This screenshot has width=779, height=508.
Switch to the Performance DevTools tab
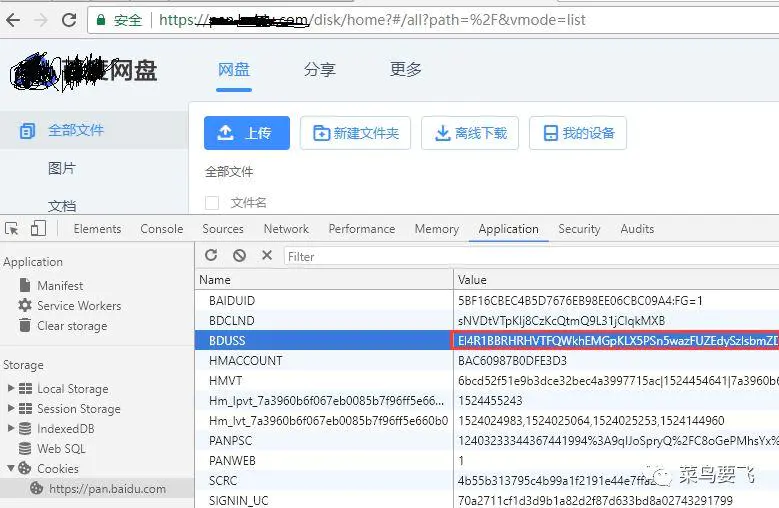(362, 229)
